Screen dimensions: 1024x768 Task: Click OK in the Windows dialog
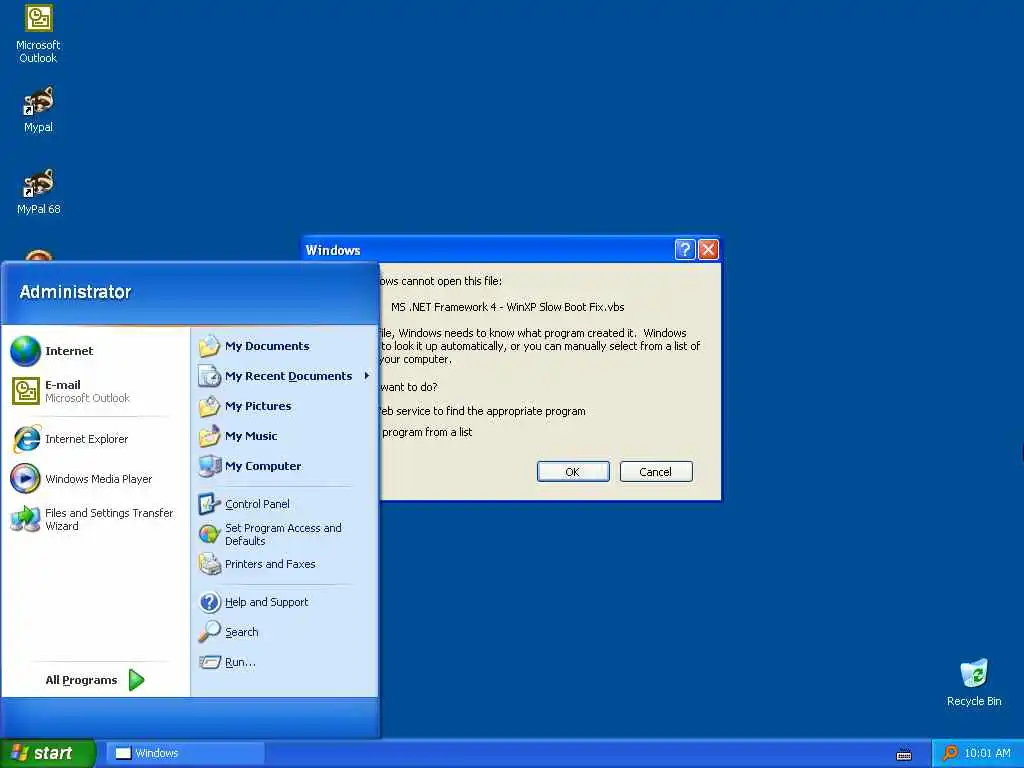tap(573, 472)
